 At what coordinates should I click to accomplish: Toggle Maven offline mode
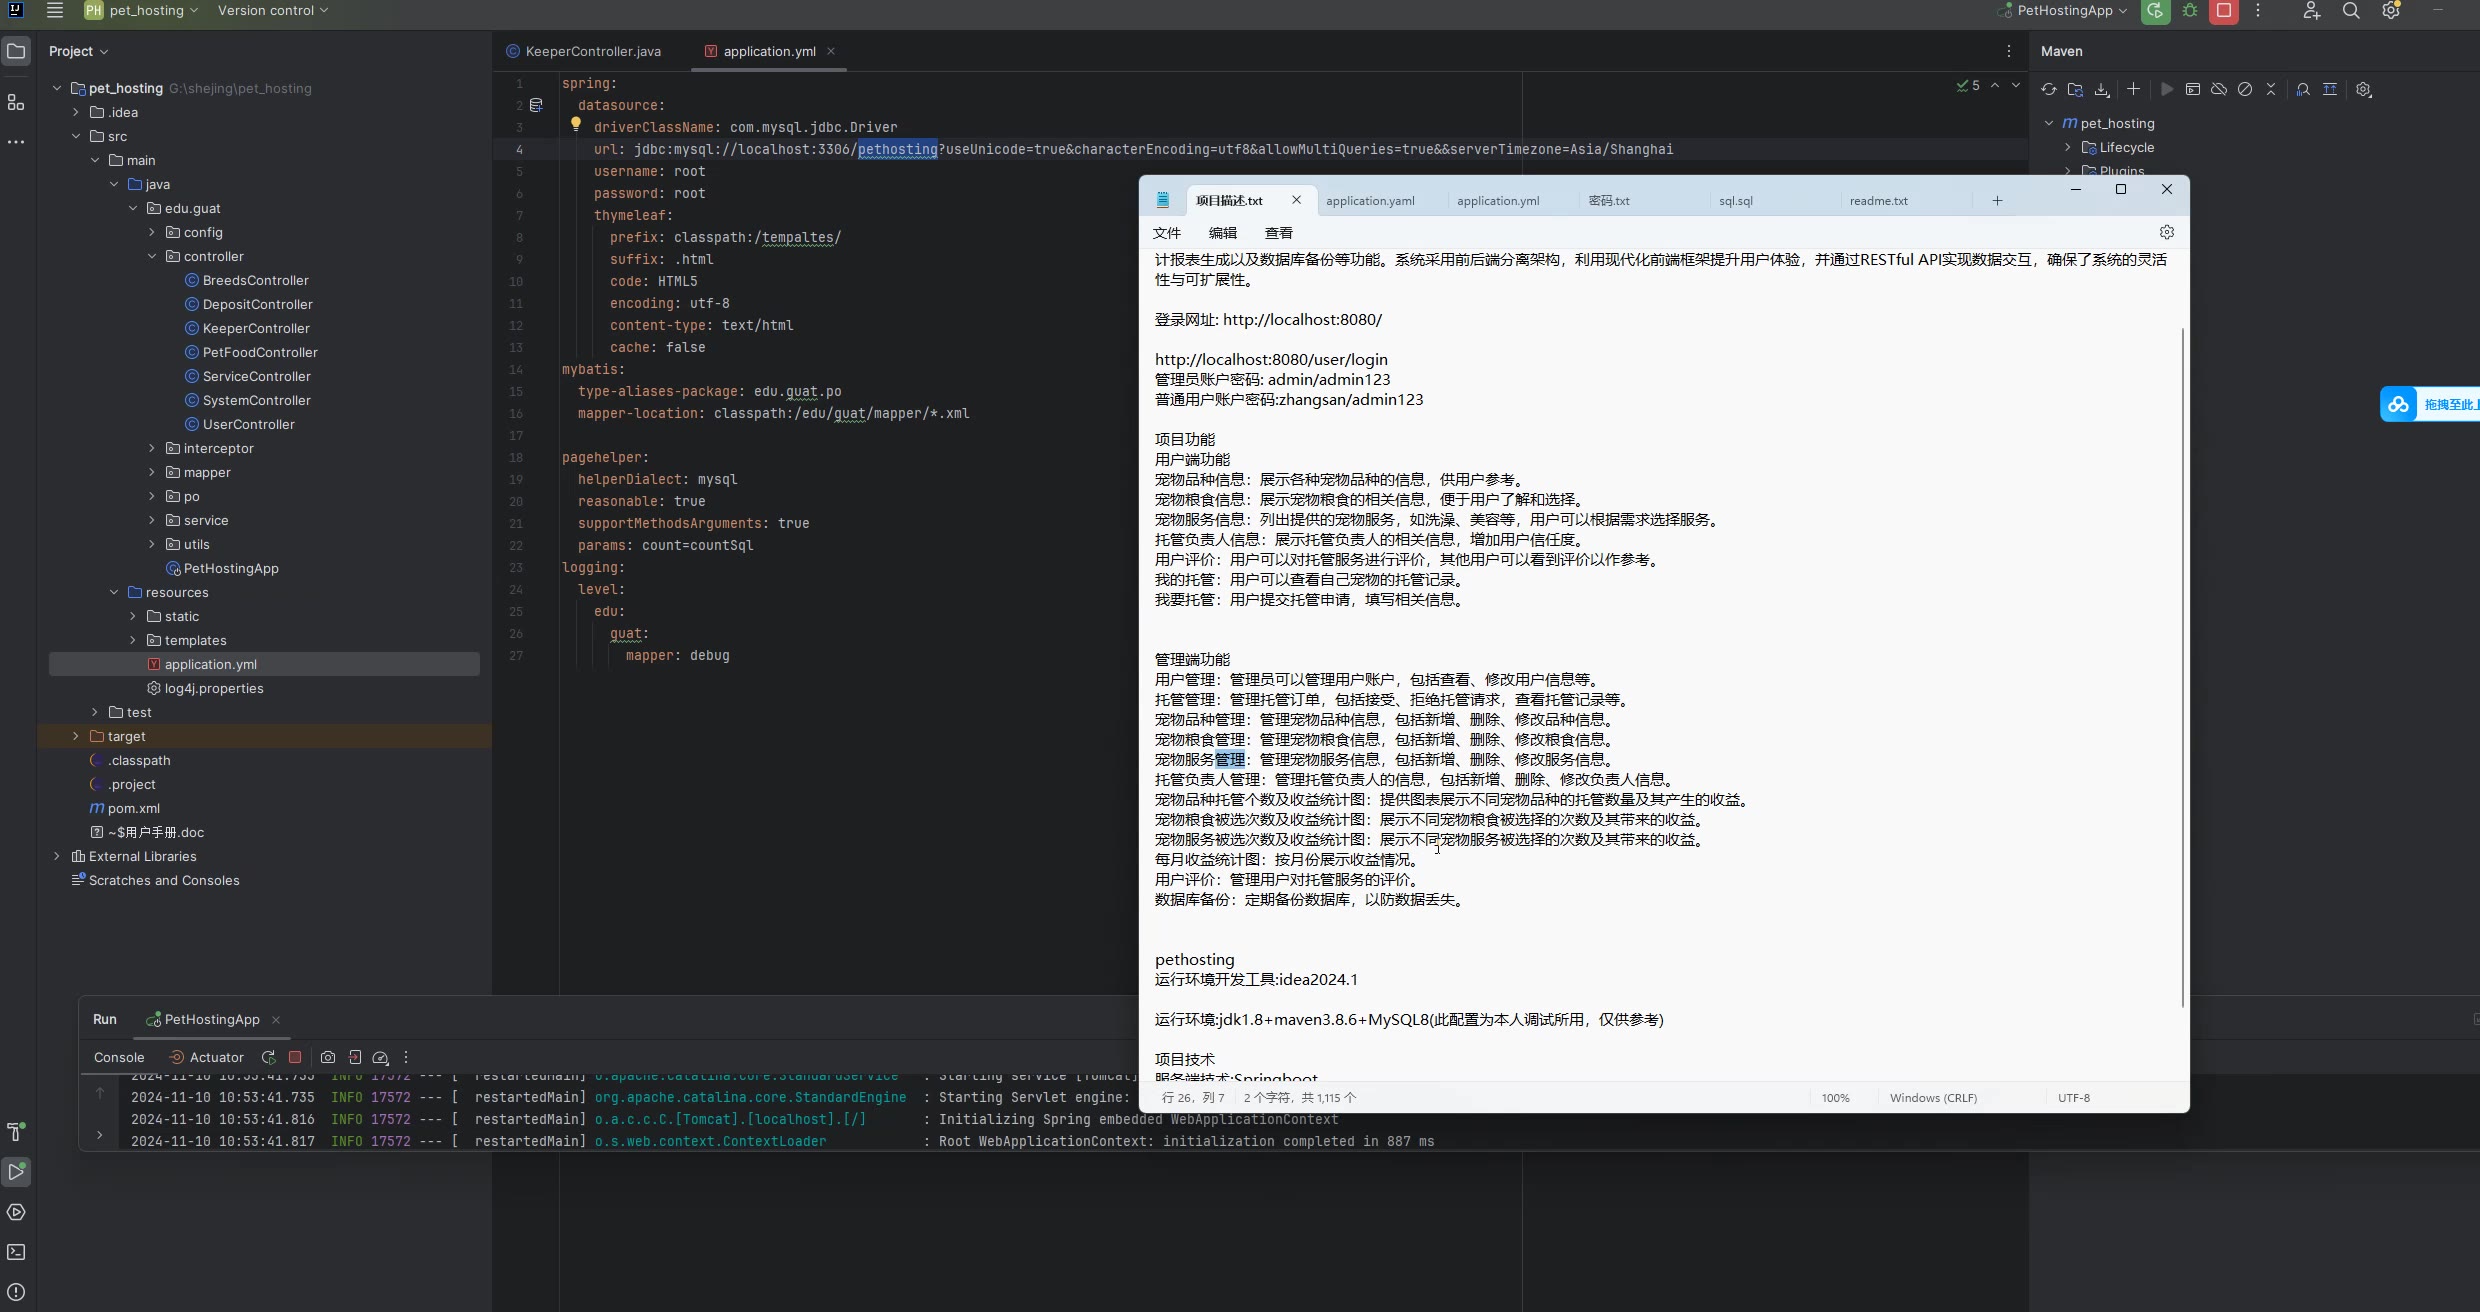click(2218, 89)
